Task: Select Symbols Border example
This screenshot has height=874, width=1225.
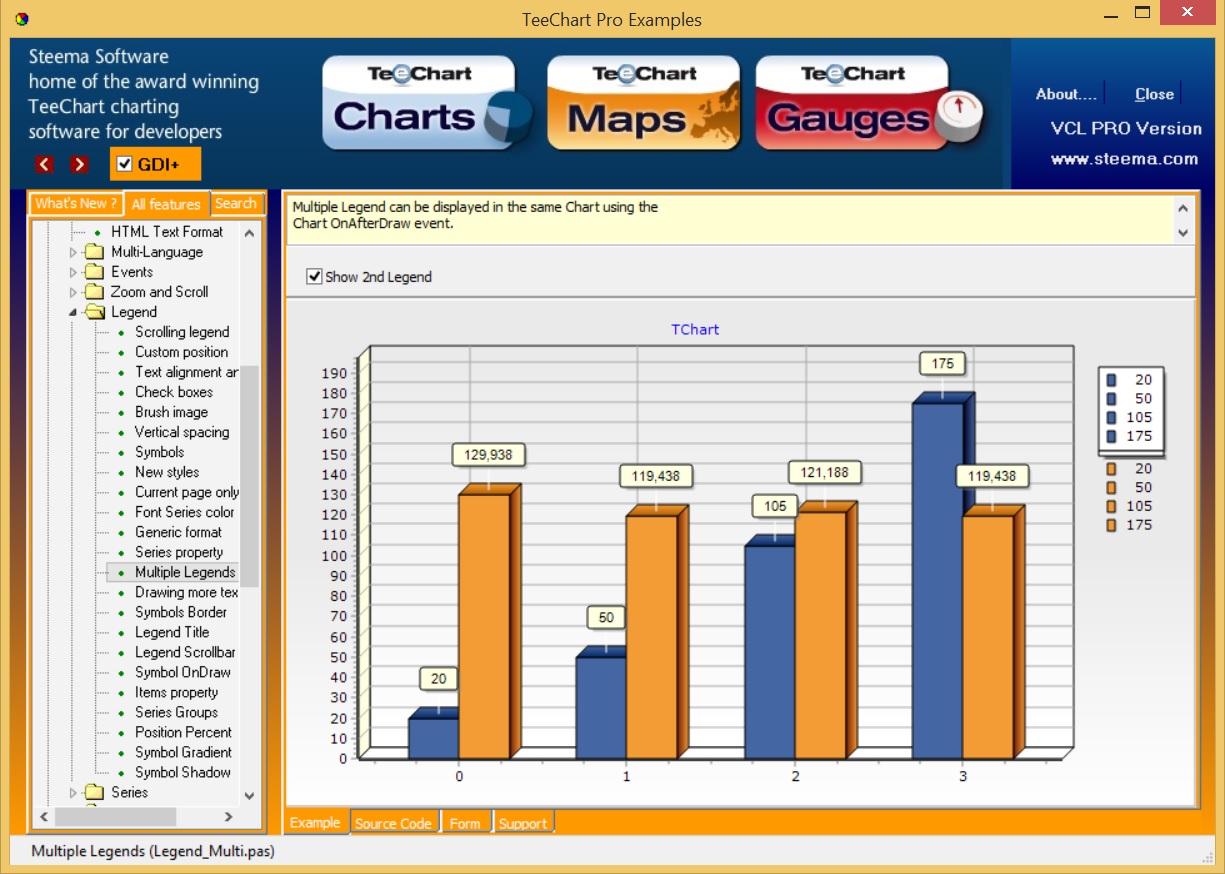Action: click(181, 612)
